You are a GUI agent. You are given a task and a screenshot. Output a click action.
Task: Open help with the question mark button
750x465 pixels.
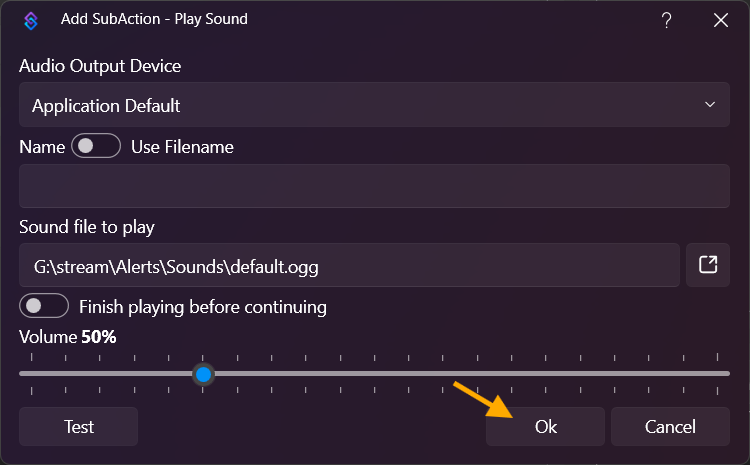click(x=667, y=20)
